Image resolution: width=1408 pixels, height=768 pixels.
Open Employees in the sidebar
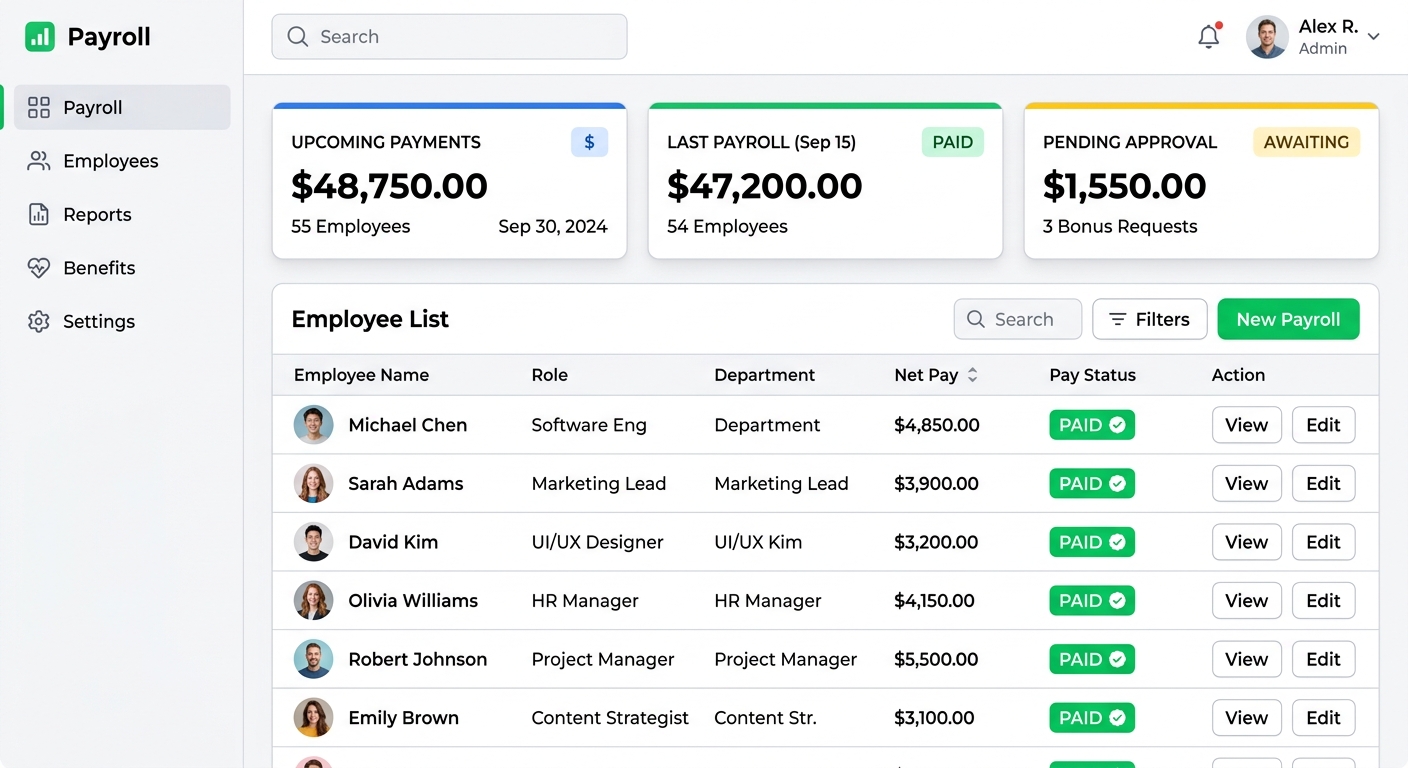pyautogui.click(x=122, y=161)
